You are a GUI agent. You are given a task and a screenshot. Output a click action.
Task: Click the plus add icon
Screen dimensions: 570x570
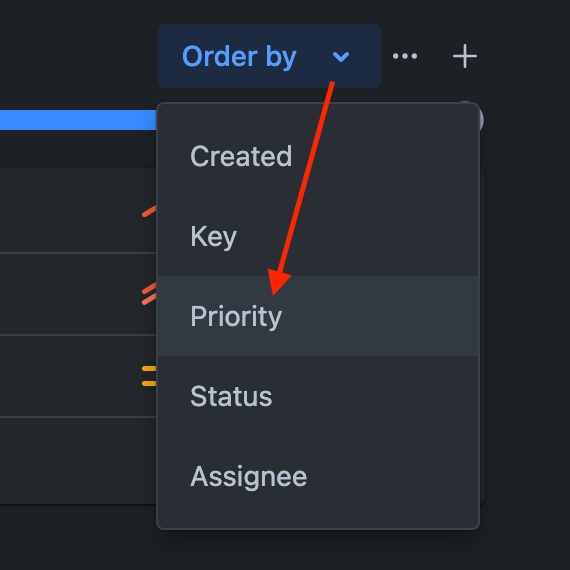point(465,56)
